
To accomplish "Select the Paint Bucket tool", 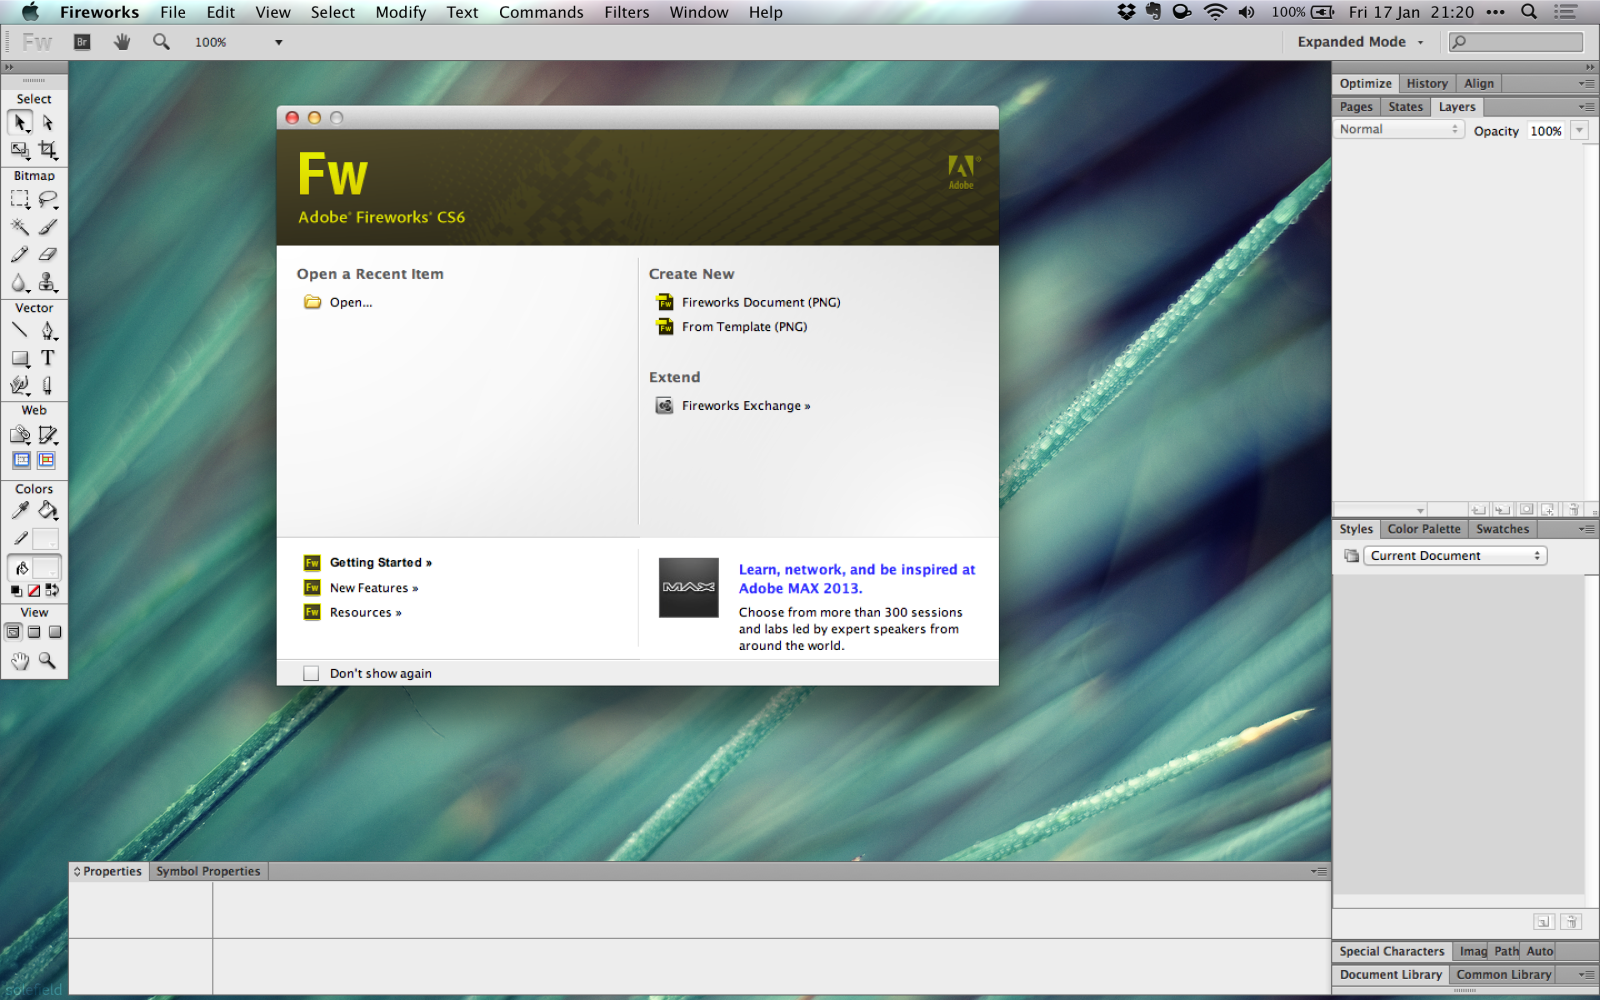I will [x=47, y=511].
